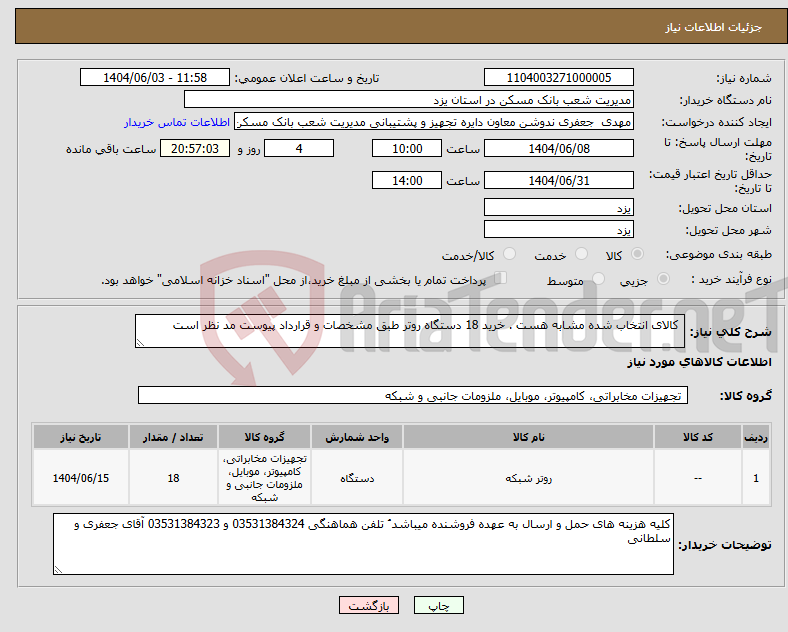Click the delivery city یزد field
Image resolution: width=788 pixels, height=632 pixels.
[x=559, y=229]
